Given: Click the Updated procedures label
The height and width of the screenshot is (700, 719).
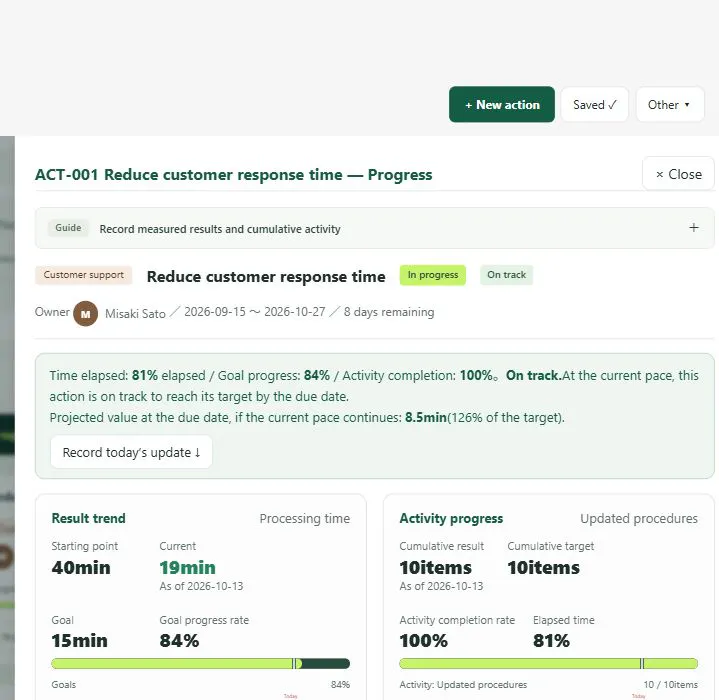Looking at the screenshot, I should tap(639, 518).
